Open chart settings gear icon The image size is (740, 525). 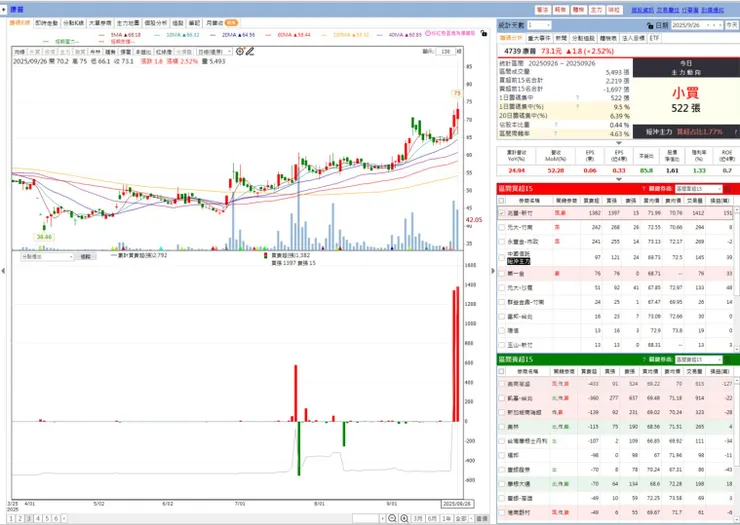[240, 51]
